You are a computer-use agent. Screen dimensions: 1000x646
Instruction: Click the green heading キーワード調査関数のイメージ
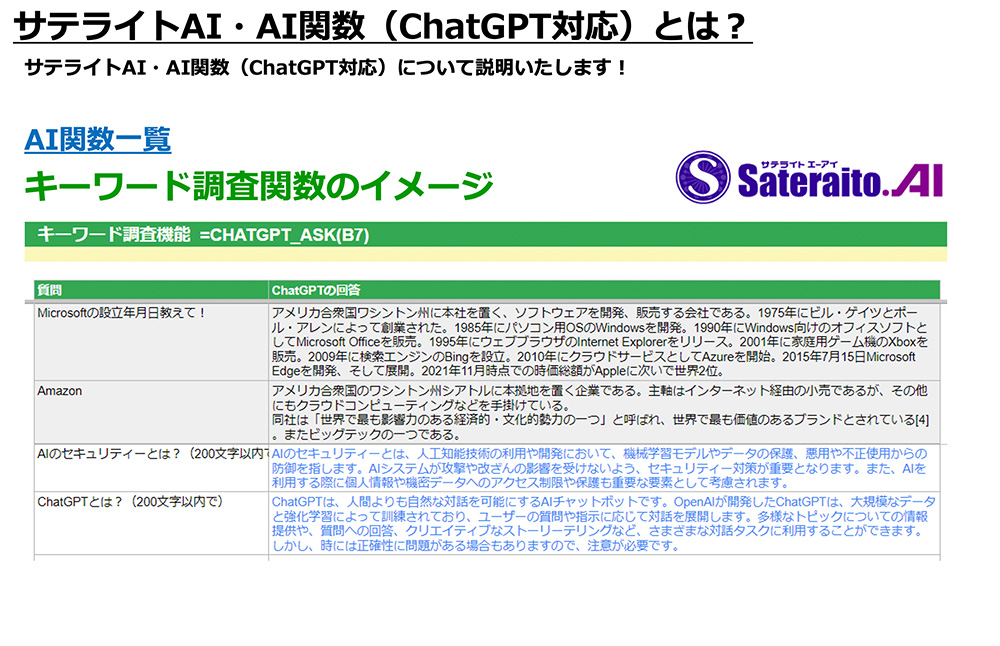259,186
